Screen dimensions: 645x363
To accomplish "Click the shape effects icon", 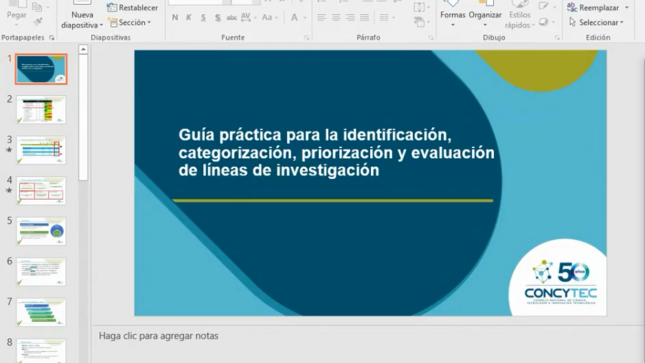I will (x=543, y=22).
